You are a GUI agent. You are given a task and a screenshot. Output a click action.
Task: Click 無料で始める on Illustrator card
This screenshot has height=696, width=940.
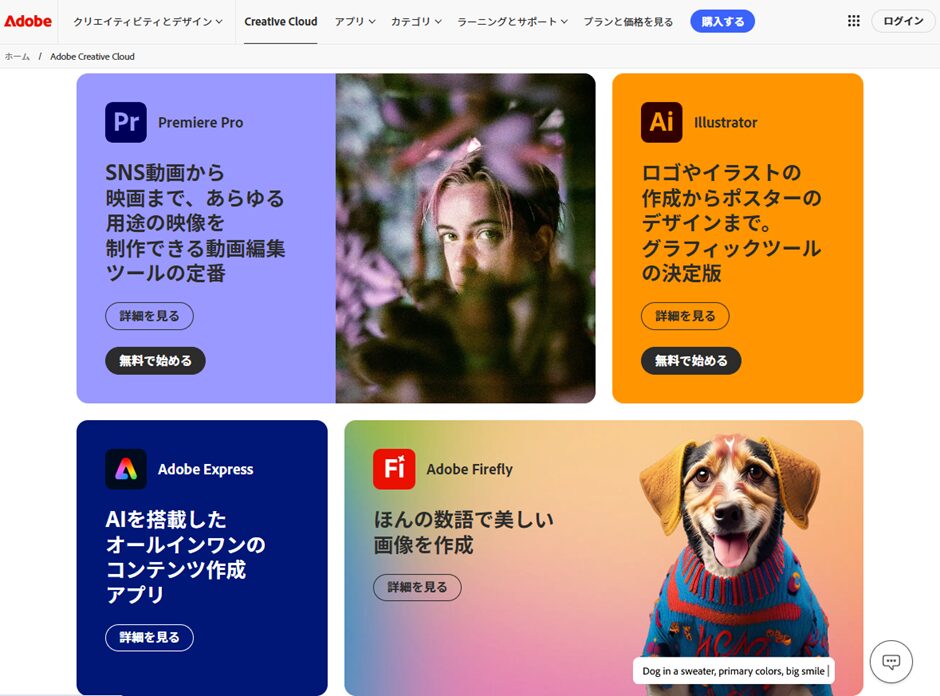pos(691,360)
